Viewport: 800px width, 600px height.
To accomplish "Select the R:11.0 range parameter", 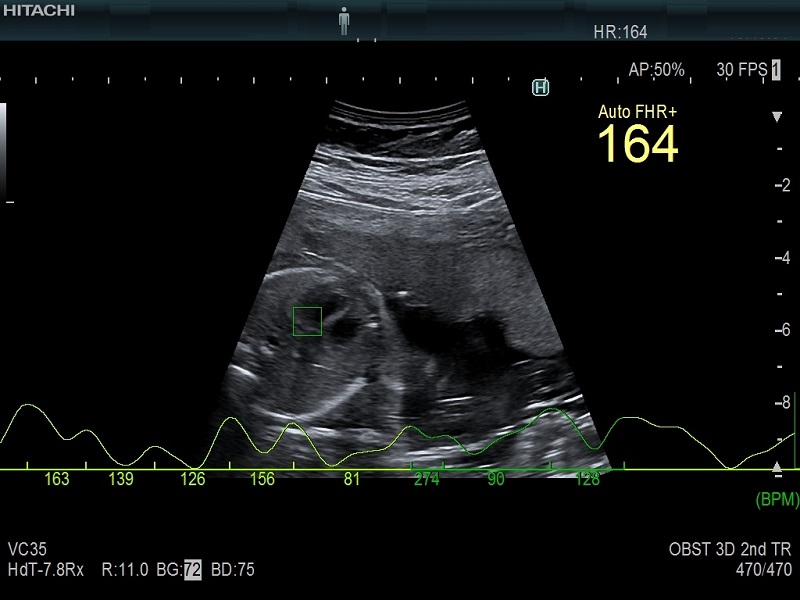I will (124, 570).
